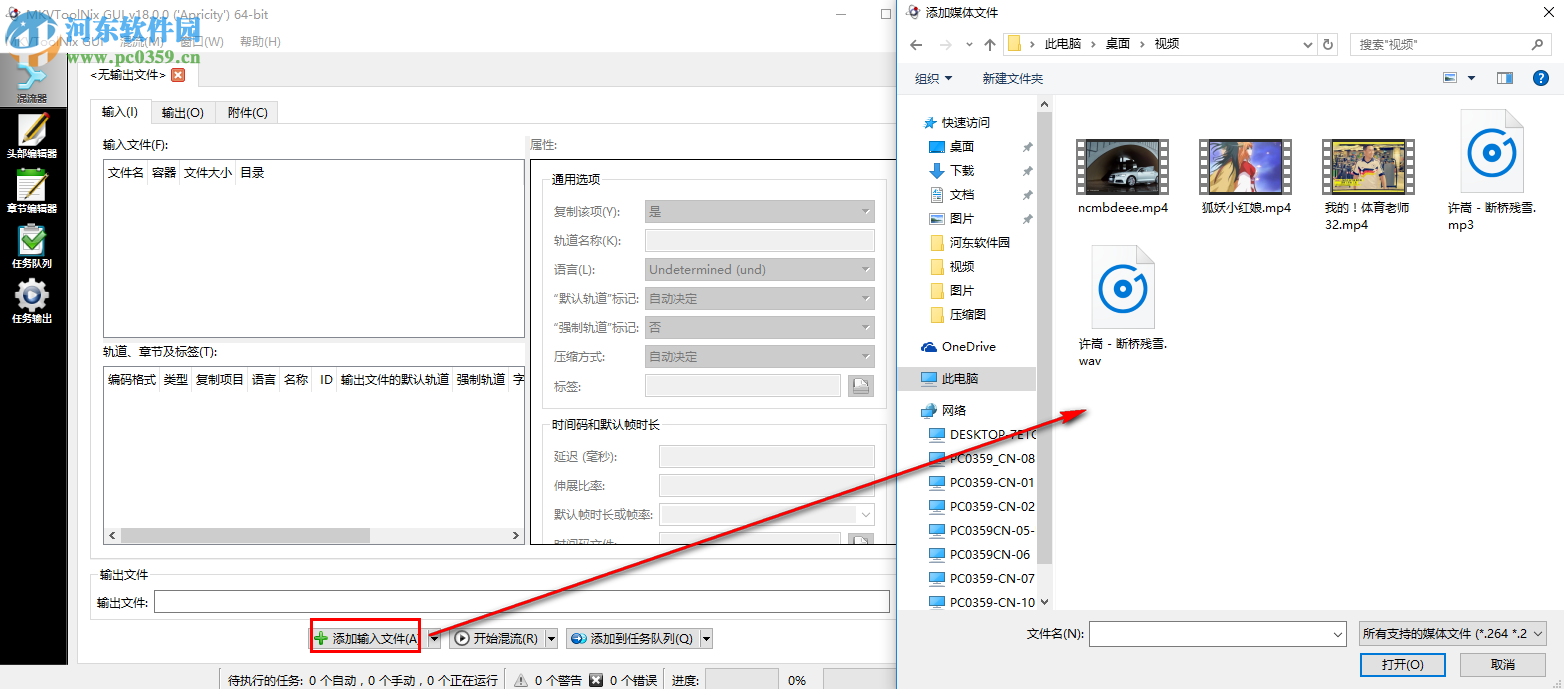
Task: Open the 任务队列 (Job Queue) panel
Action: coord(33,248)
